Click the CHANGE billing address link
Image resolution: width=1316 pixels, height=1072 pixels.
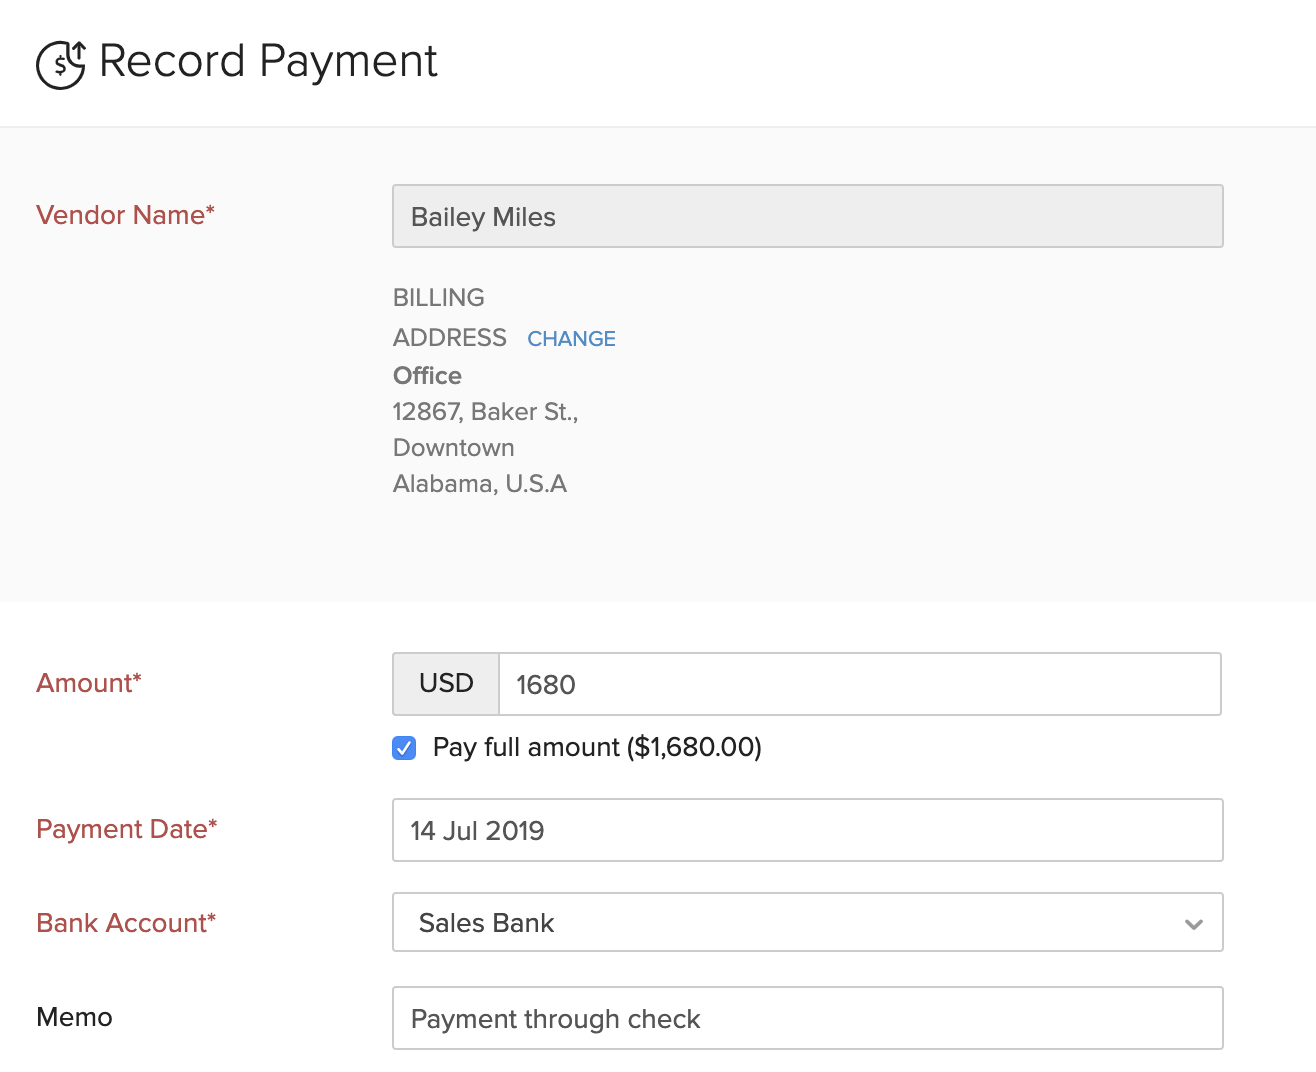571,339
